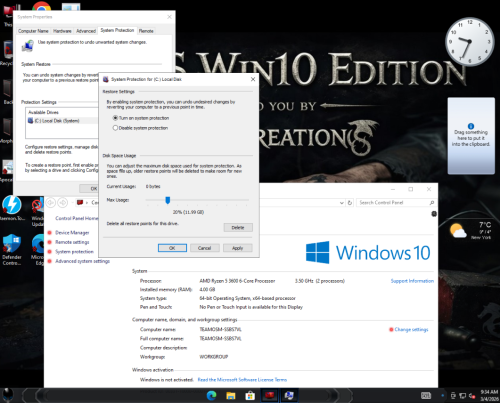Minimize the Control Panel System window

click(x=393, y=189)
